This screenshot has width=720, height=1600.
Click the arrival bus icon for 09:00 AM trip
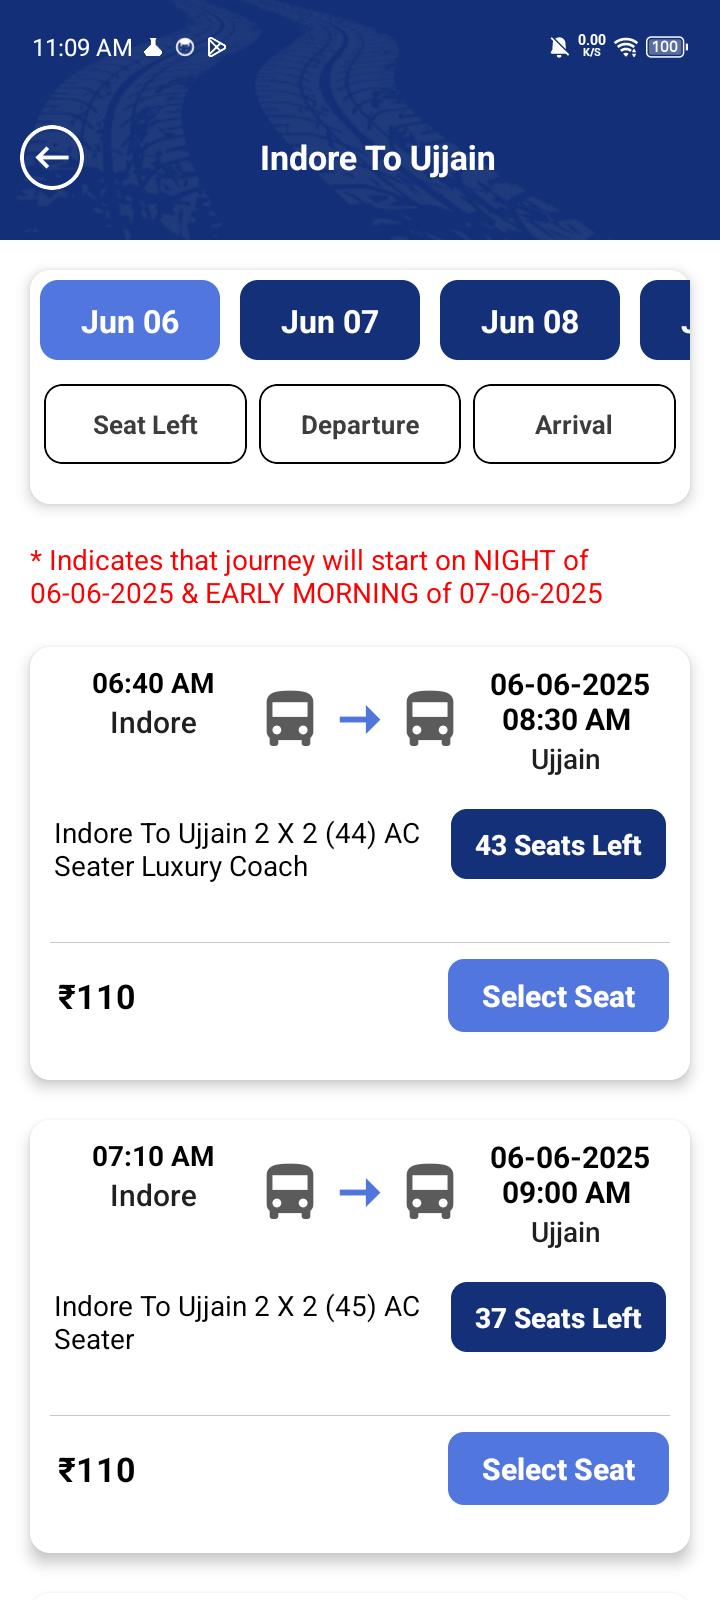click(x=430, y=1192)
